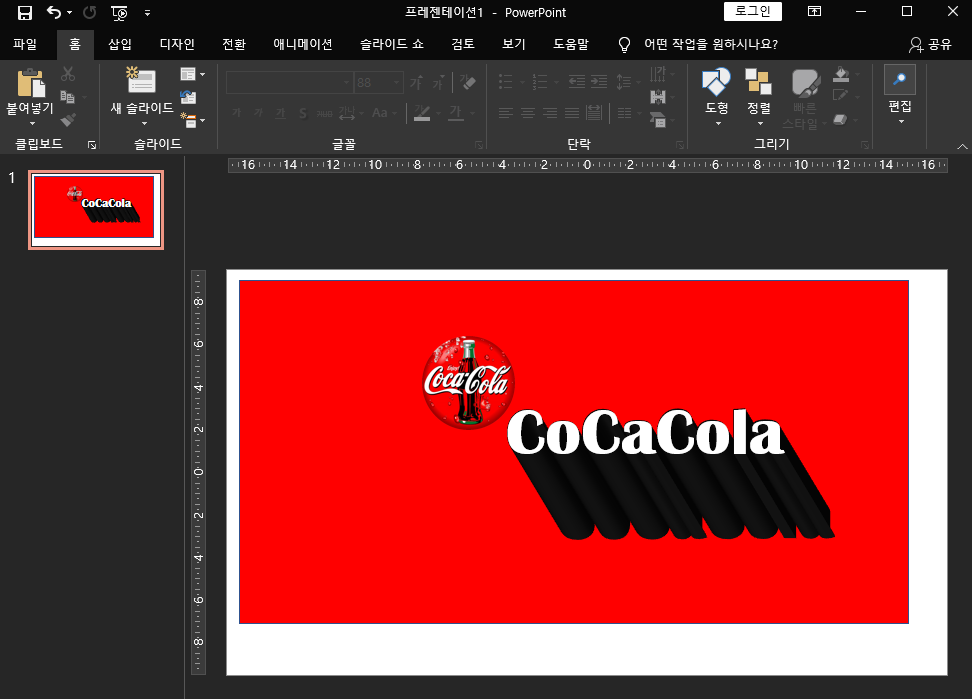Click the text direction icon

click(x=658, y=74)
